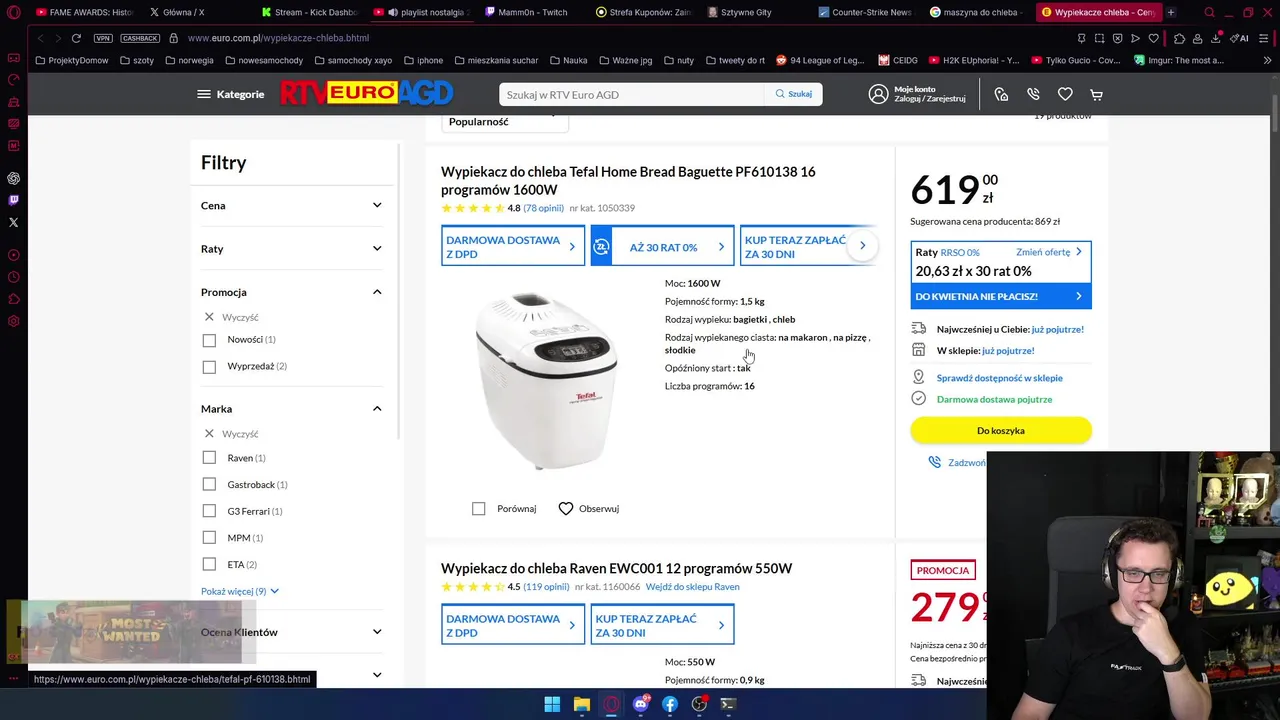Add page to Opera bookmarks heart
Screen dimensions: 1280x720
(x=1153, y=38)
